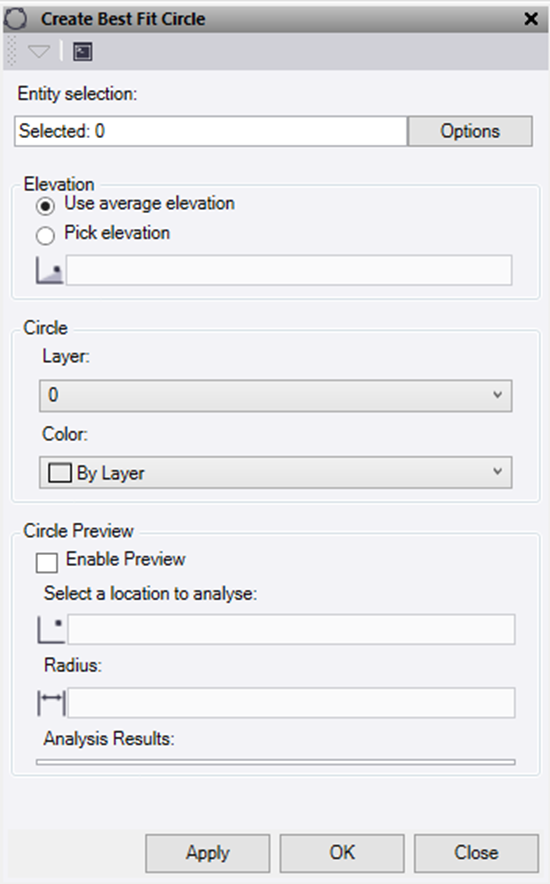Open the Layer dropdown
This screenshot has height=884, width=550.
pyautogui.click(x=276, y=395)
